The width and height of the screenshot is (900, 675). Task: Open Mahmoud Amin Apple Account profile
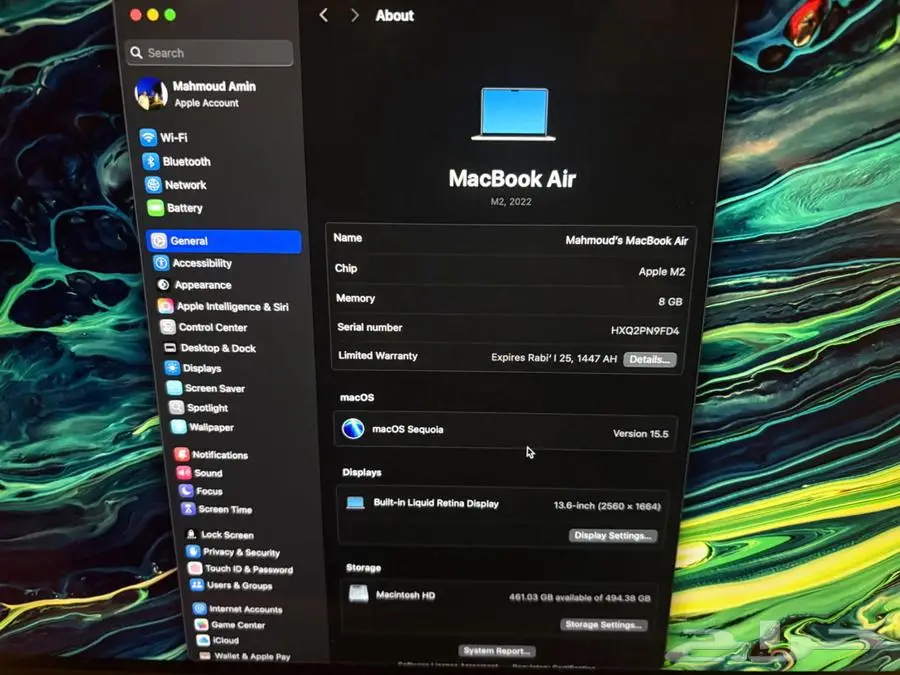(x=196, y=94)
